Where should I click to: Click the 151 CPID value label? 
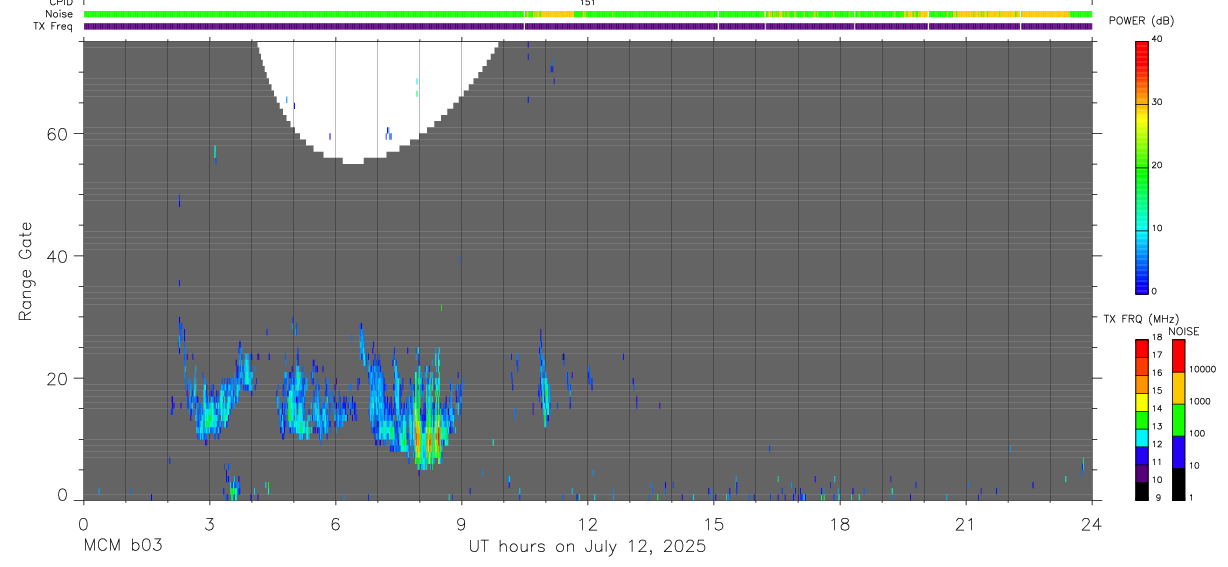pyautogui.click(x=587, y=3)
